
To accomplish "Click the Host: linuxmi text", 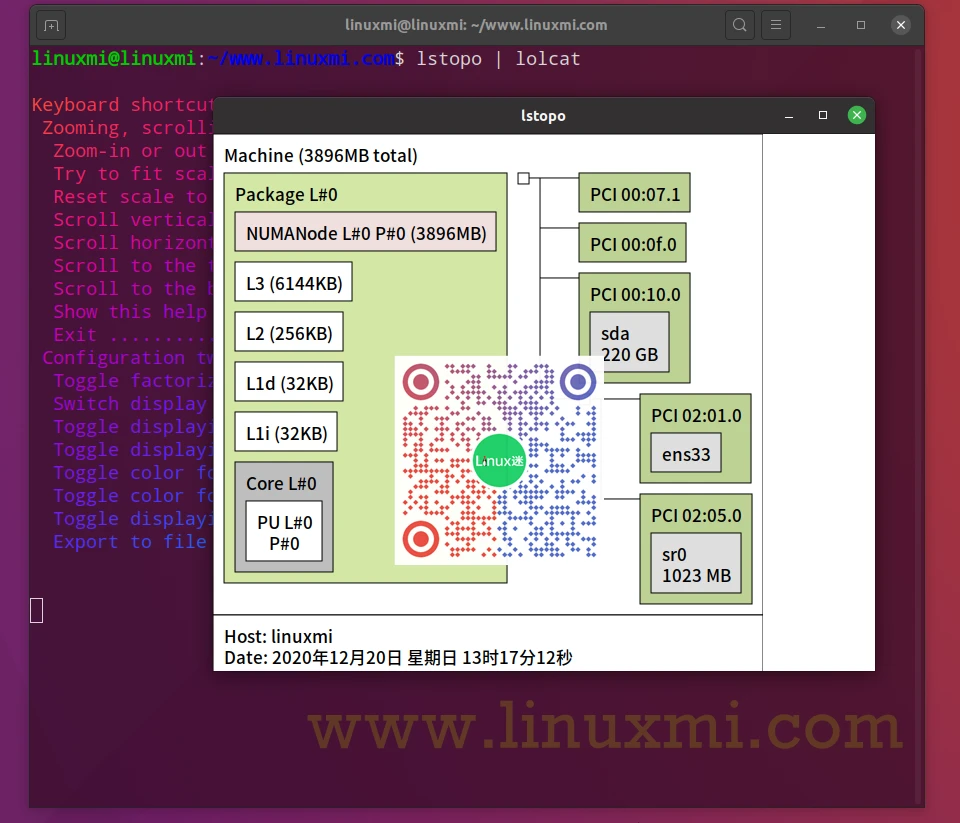I will click(279, 637).
